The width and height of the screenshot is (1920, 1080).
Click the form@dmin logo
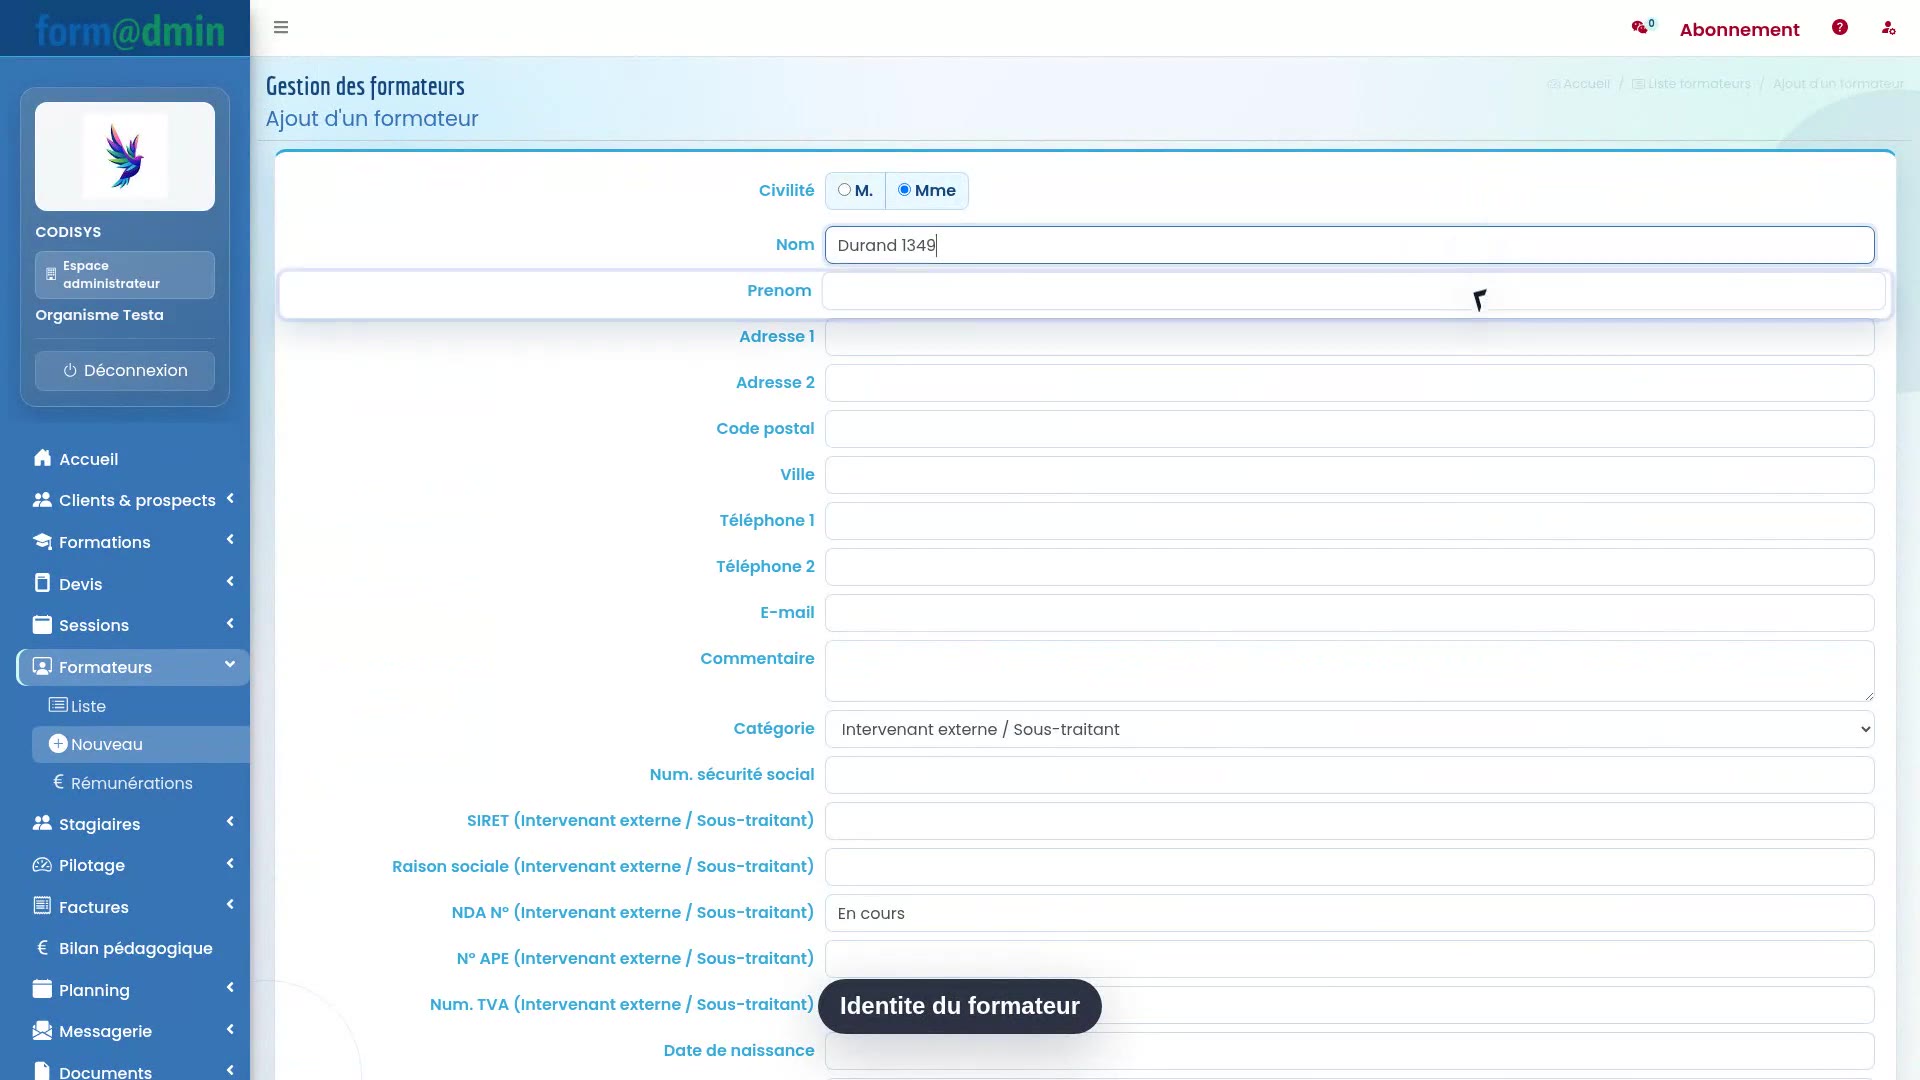[130, 30]
